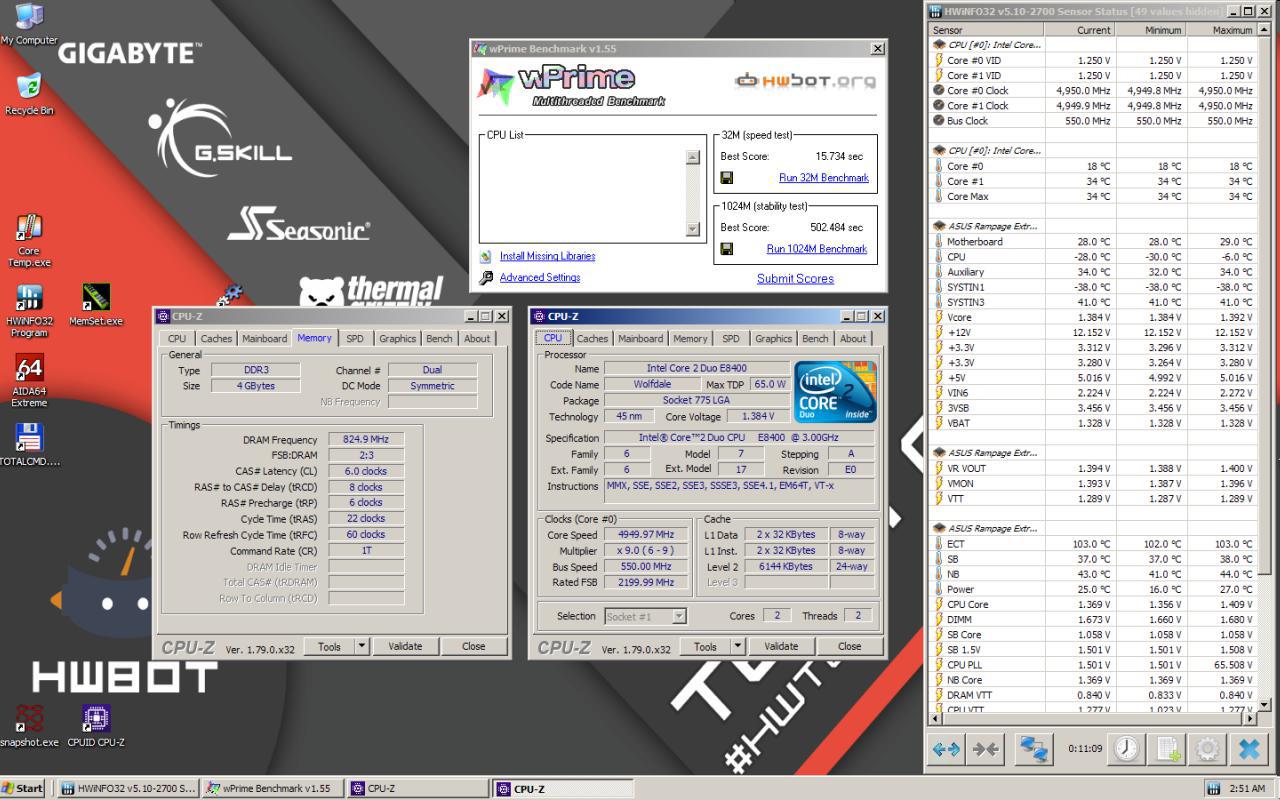The image size is (1280, 800).
Task: Select Bus Clock row in HWiNFO
Action: 1093,121
